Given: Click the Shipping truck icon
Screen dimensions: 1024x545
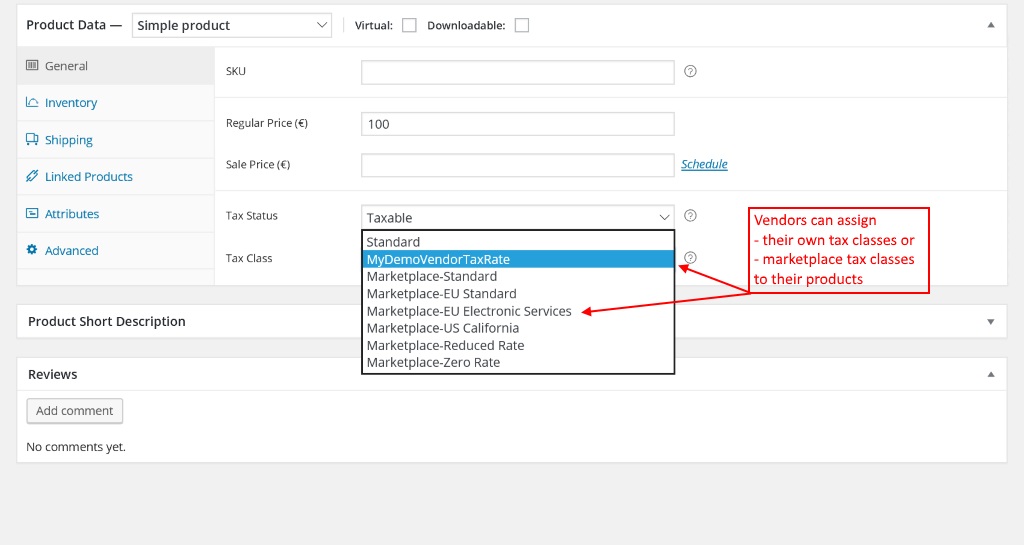Looking at the screenshot, I should pos(31,139).
